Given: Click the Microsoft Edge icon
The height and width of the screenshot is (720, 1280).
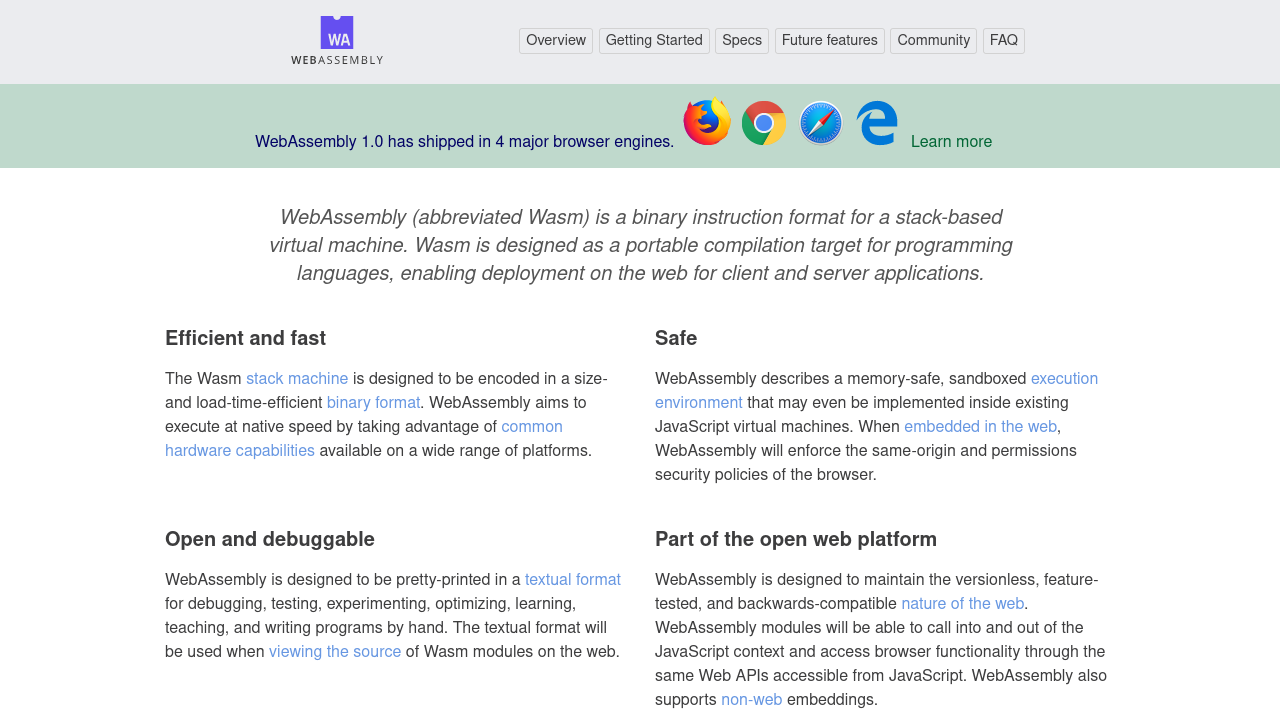Looking at the screenshot, I should point(877,123).
